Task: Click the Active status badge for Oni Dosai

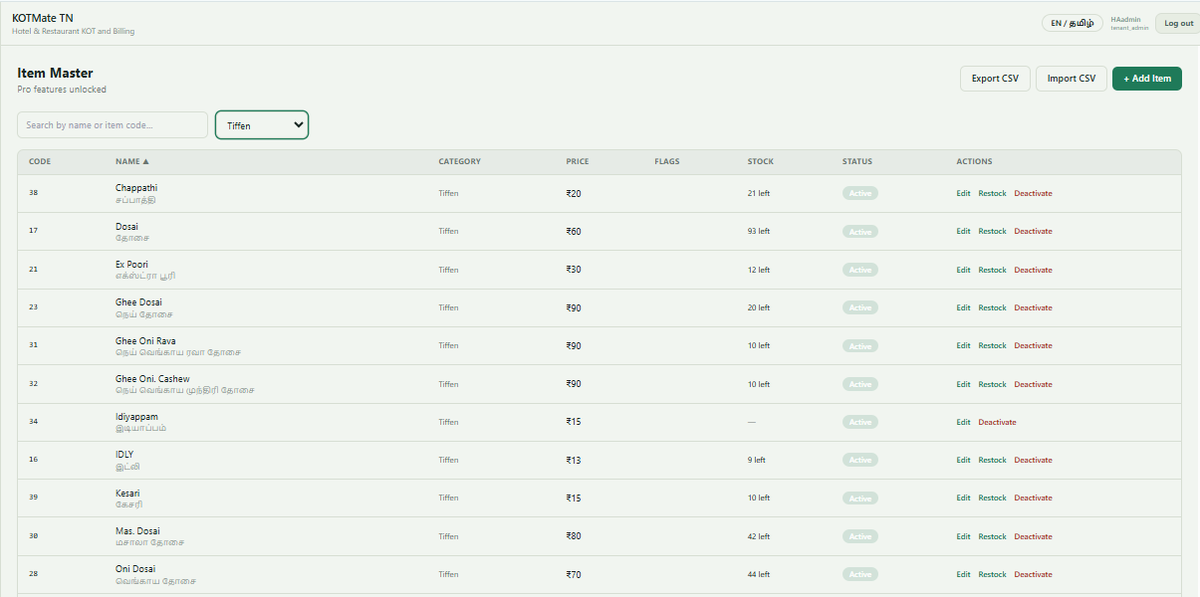Action: coord(860,575)
